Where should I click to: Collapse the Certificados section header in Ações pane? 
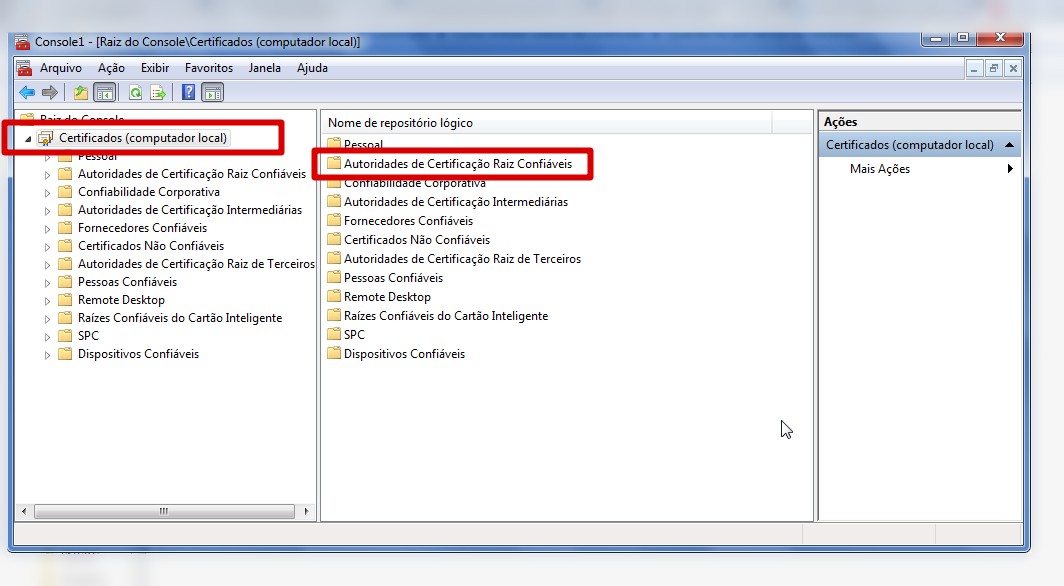(x=1009, y=145)
